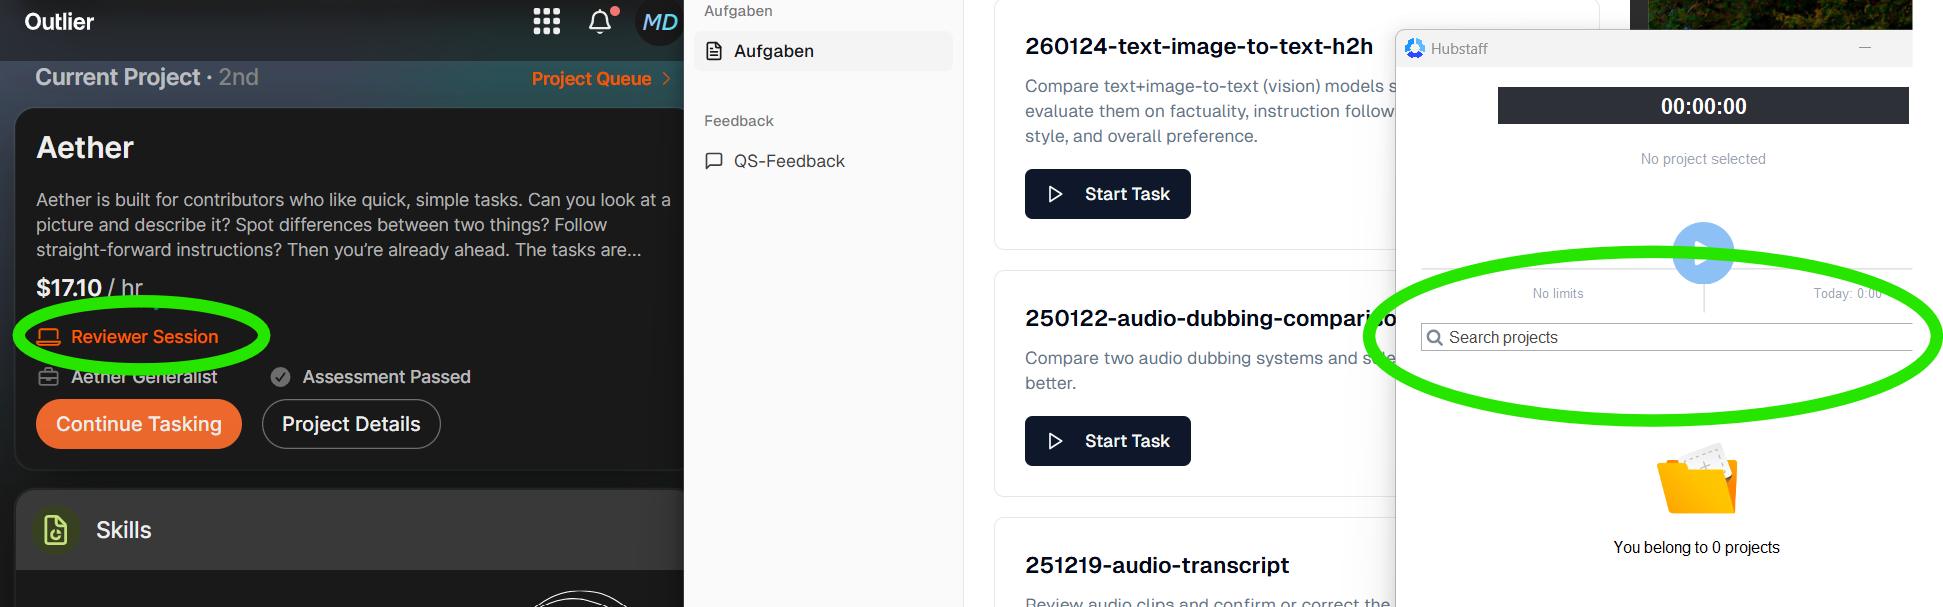The image size is (1943, 607).
Task: Click the Reviewer Session laptop icon
Action: click(48, 337)
